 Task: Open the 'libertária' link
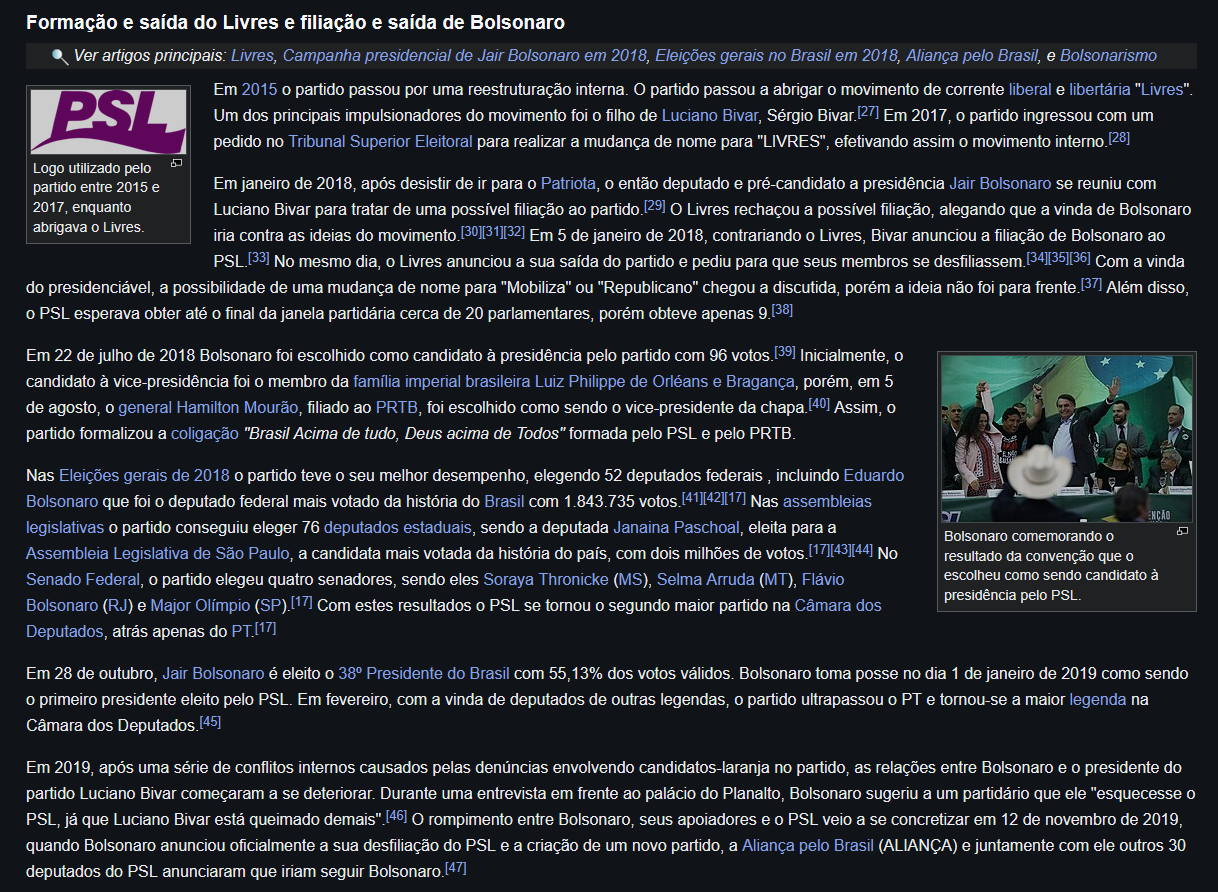pyautogui.click(x=1101, y=89)
